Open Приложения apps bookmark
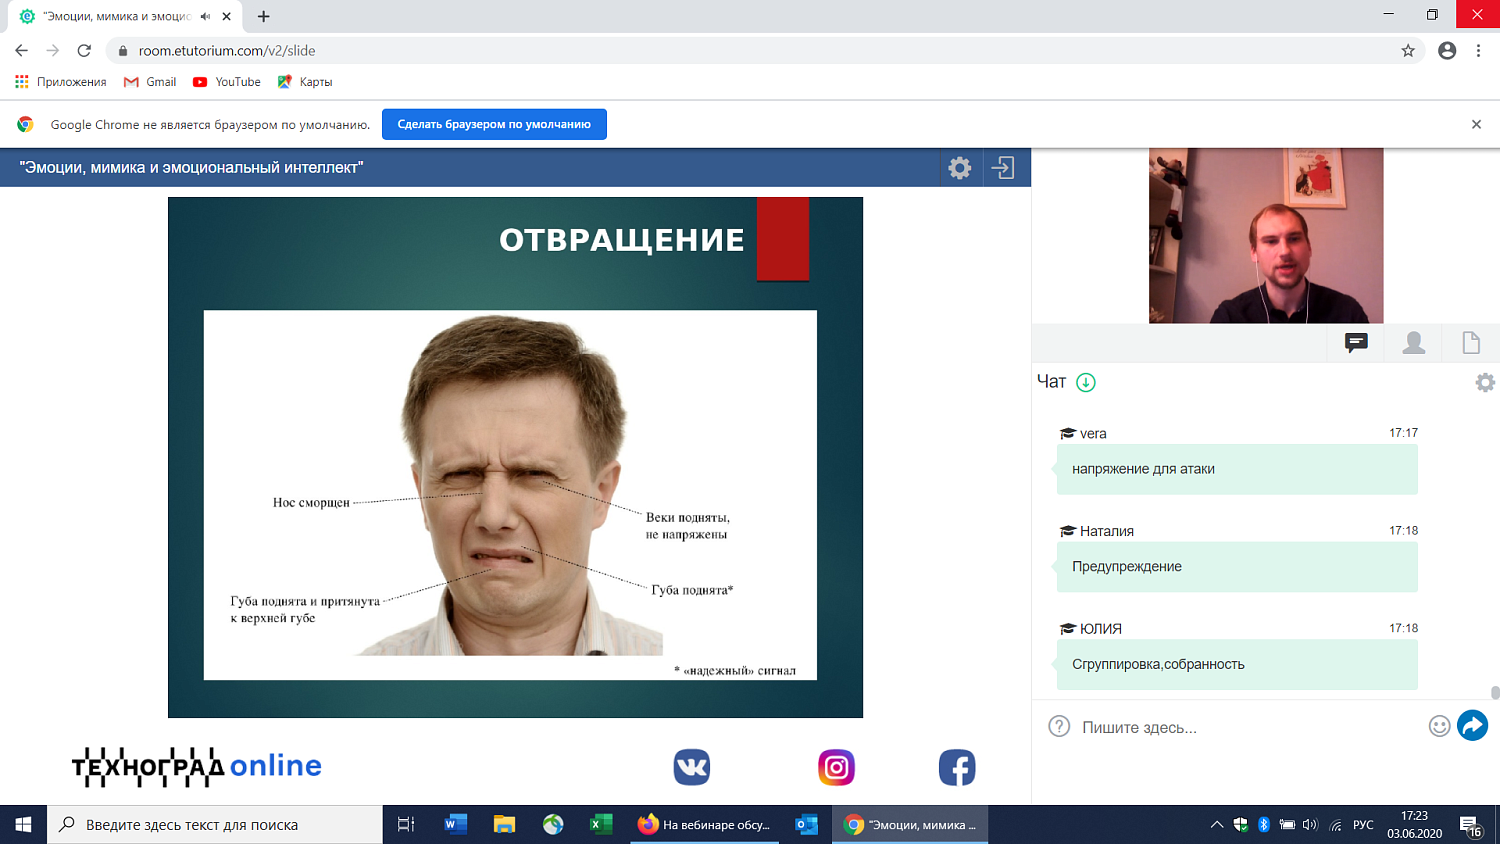Image resolution: width=1500 pixels, height=844 pixels. click(x=60, y=82)
